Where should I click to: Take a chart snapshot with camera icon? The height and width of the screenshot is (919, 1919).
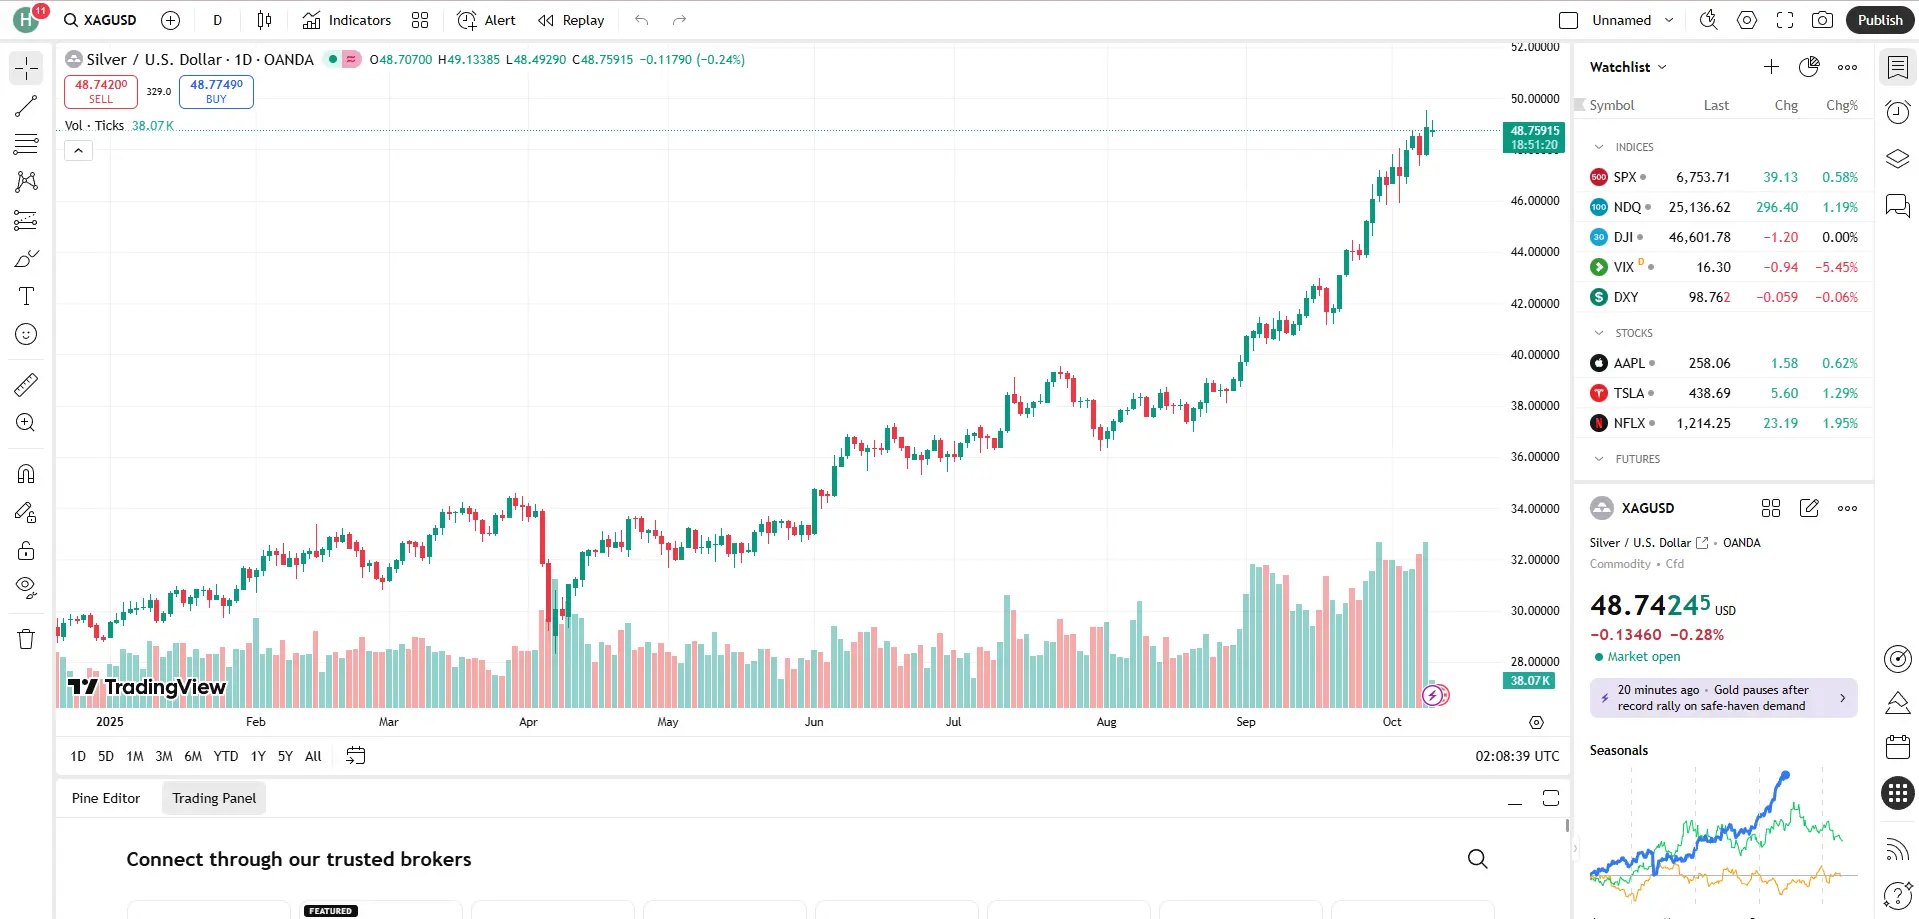coord(1822,20)
